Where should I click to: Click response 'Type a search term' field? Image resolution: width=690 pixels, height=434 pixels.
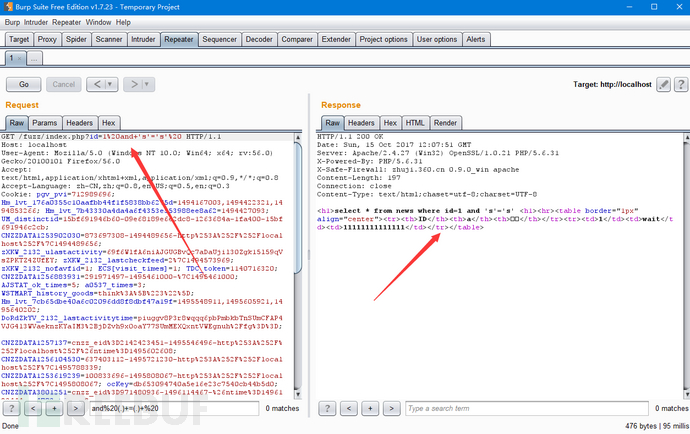(x=527, y=408)
